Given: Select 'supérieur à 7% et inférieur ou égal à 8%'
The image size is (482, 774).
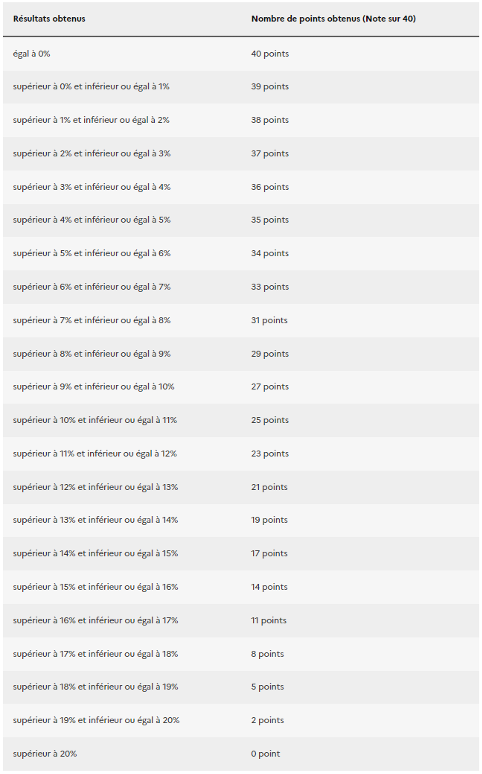Looking at the screenshot, I should (91, 320).
